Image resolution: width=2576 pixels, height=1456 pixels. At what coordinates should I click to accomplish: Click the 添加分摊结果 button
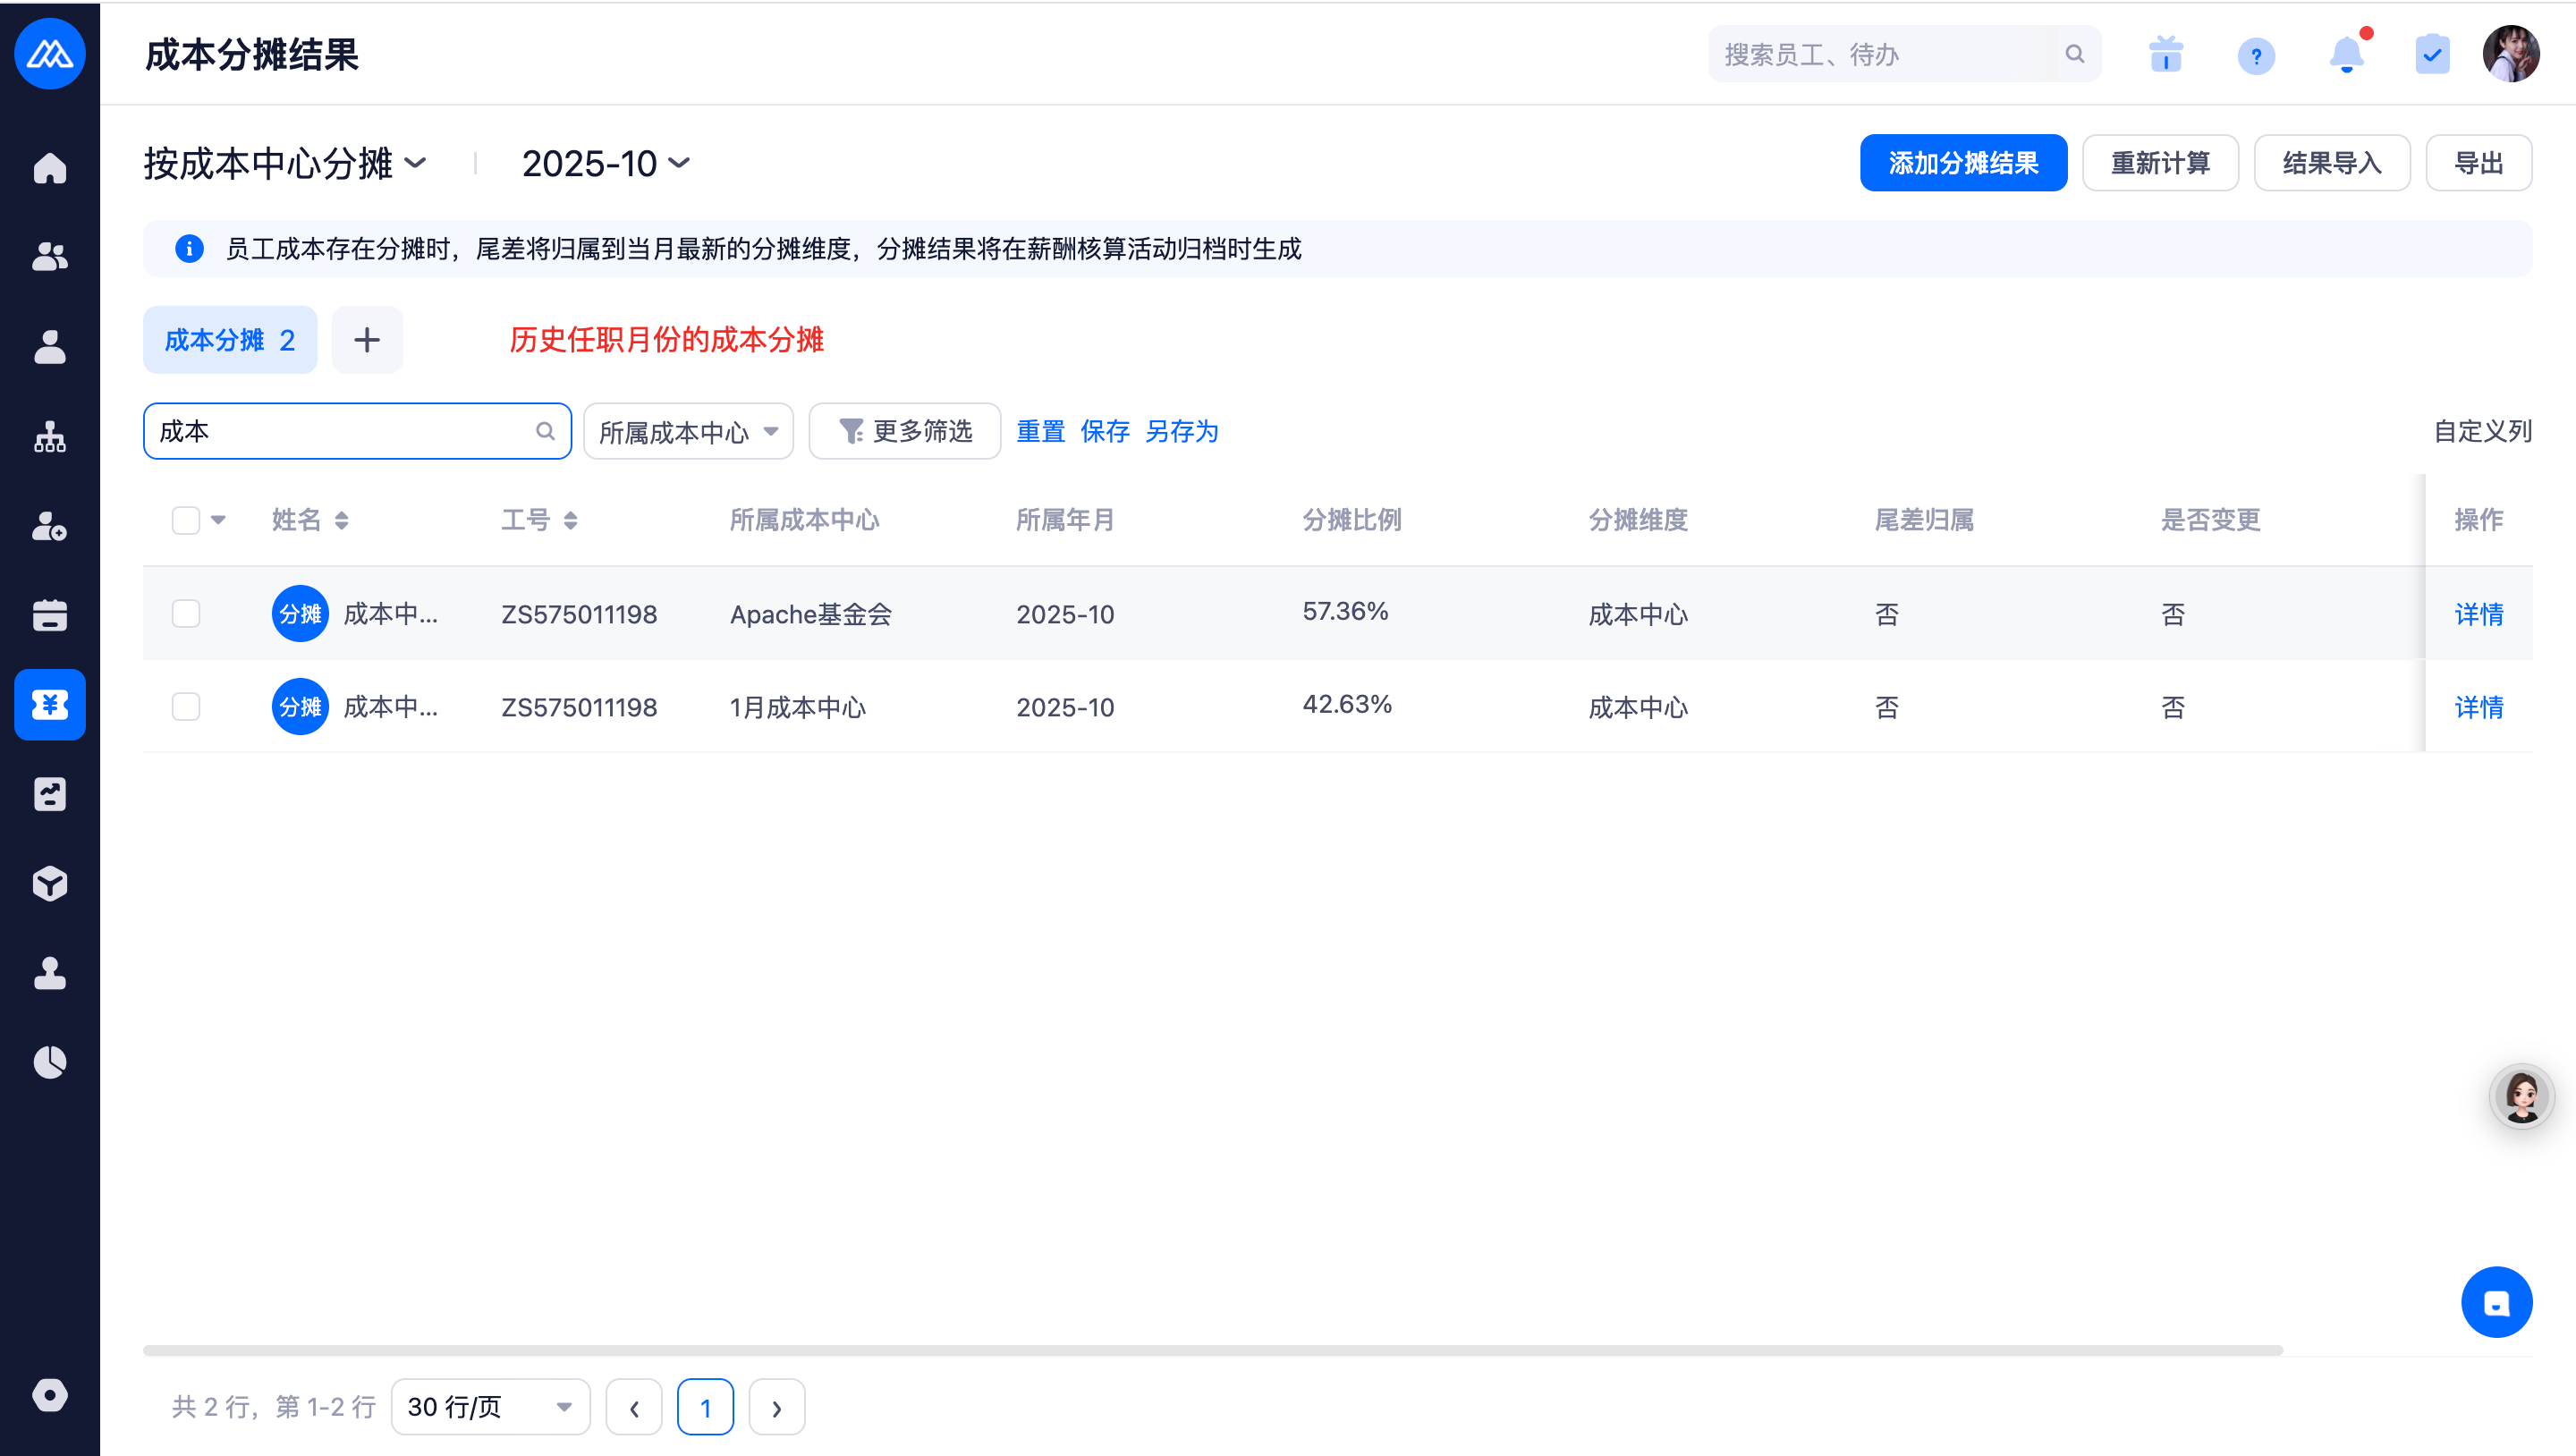click(x=1963, y=163)
